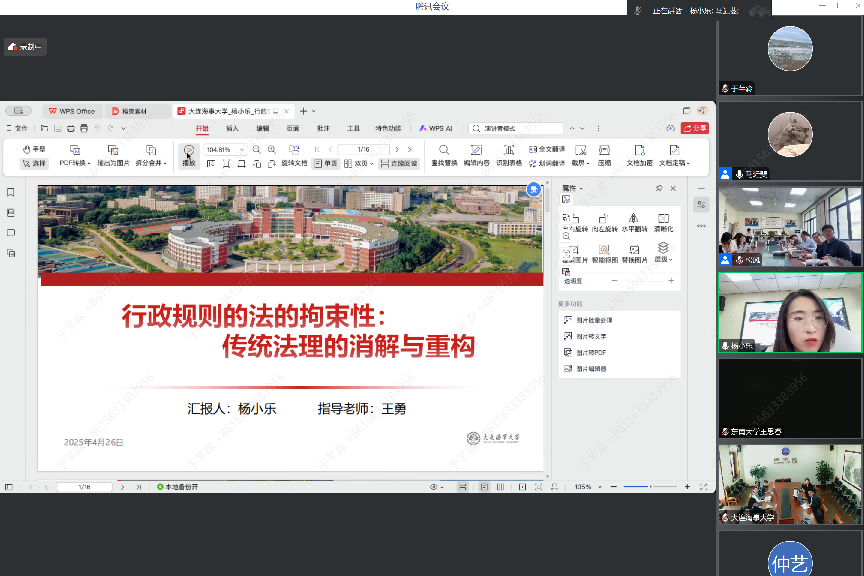864x576 pixels.
Task: Click 图片转PDF in more functions
Action: pyautogui.click(x=591, y=353)
